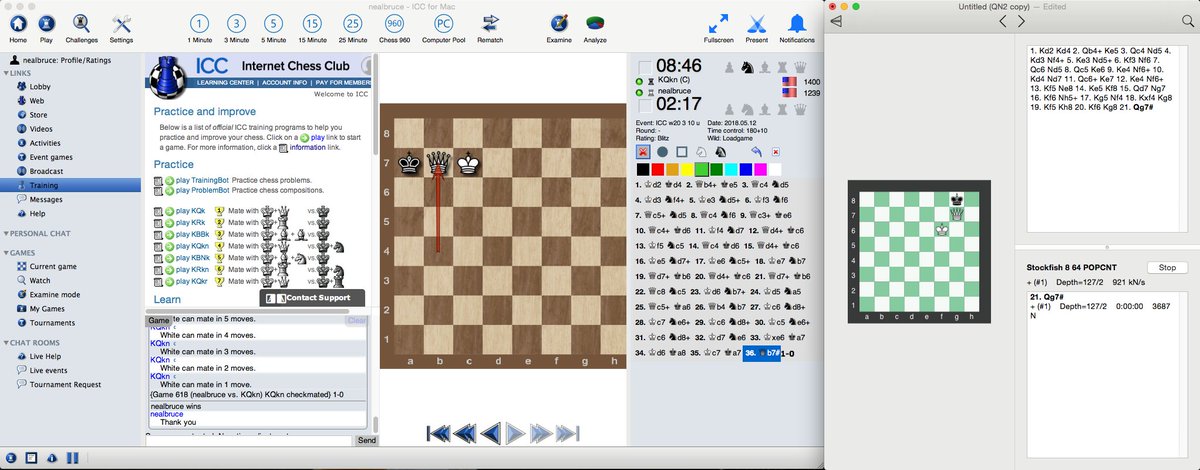This screenshot has height=470, width=1200.
Task: Collapse the PERSONAL CHAT section
Action: pyautogui.click(x=5, y=233)
